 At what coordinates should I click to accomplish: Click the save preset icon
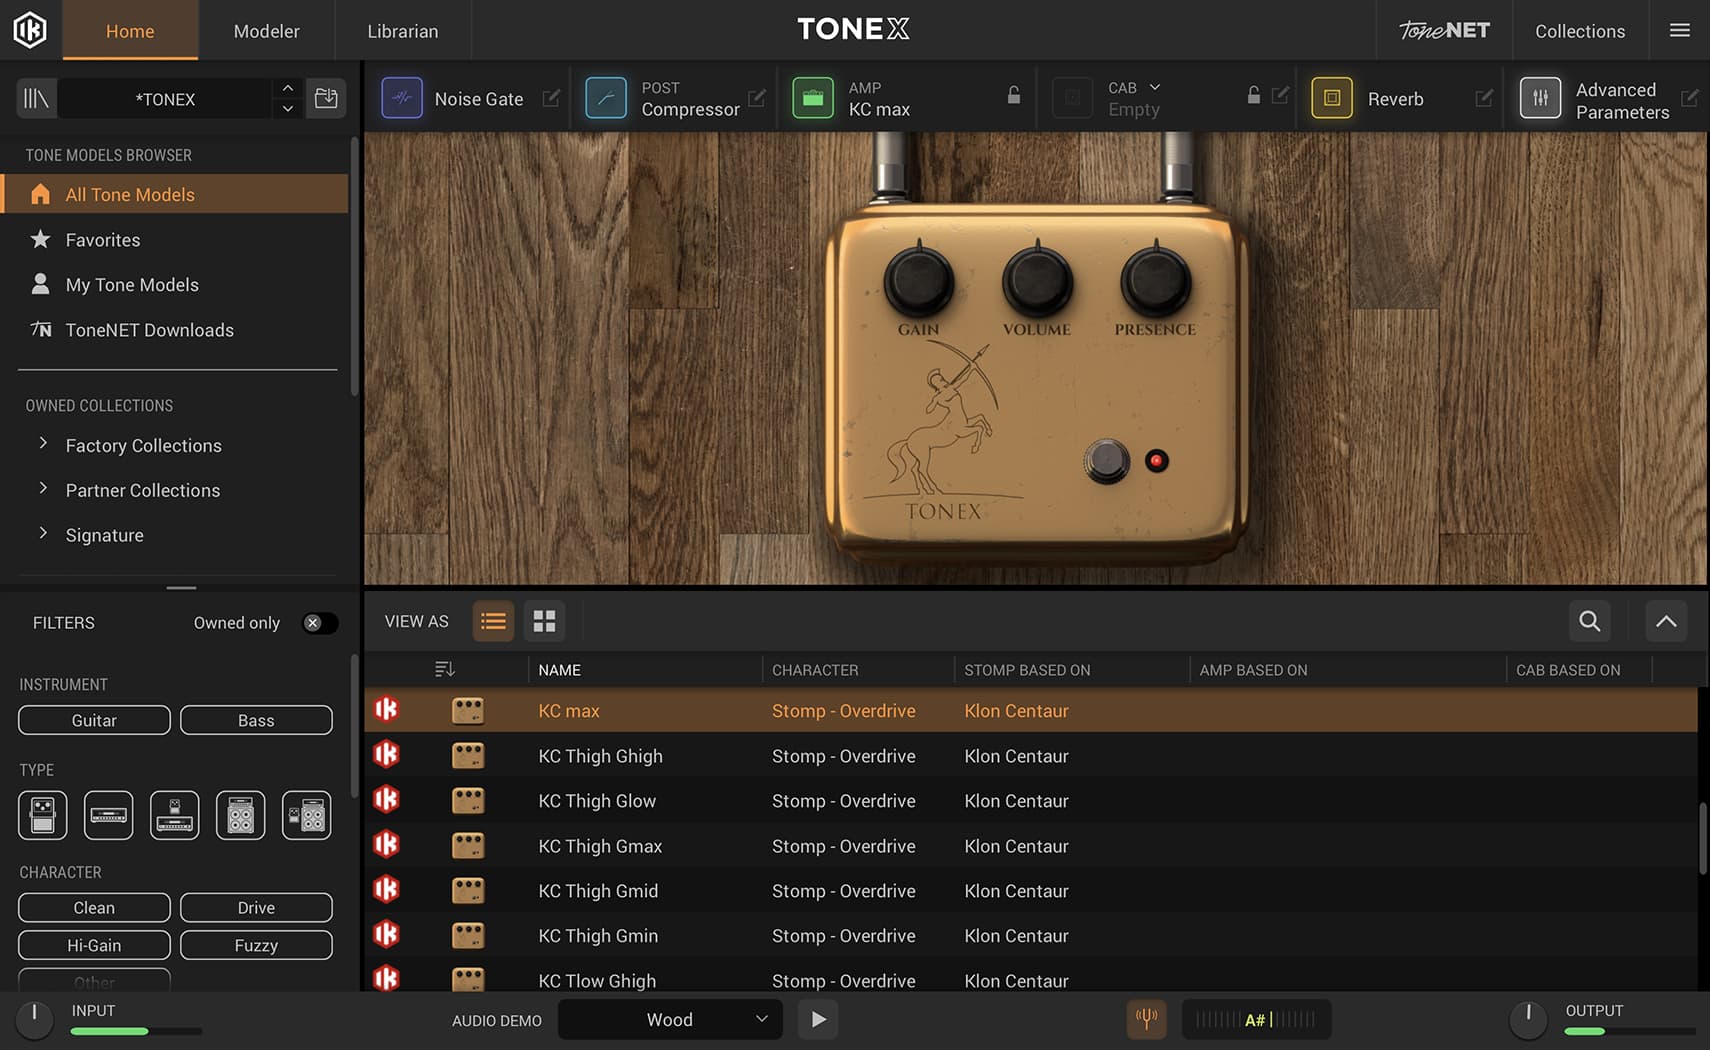326,98
